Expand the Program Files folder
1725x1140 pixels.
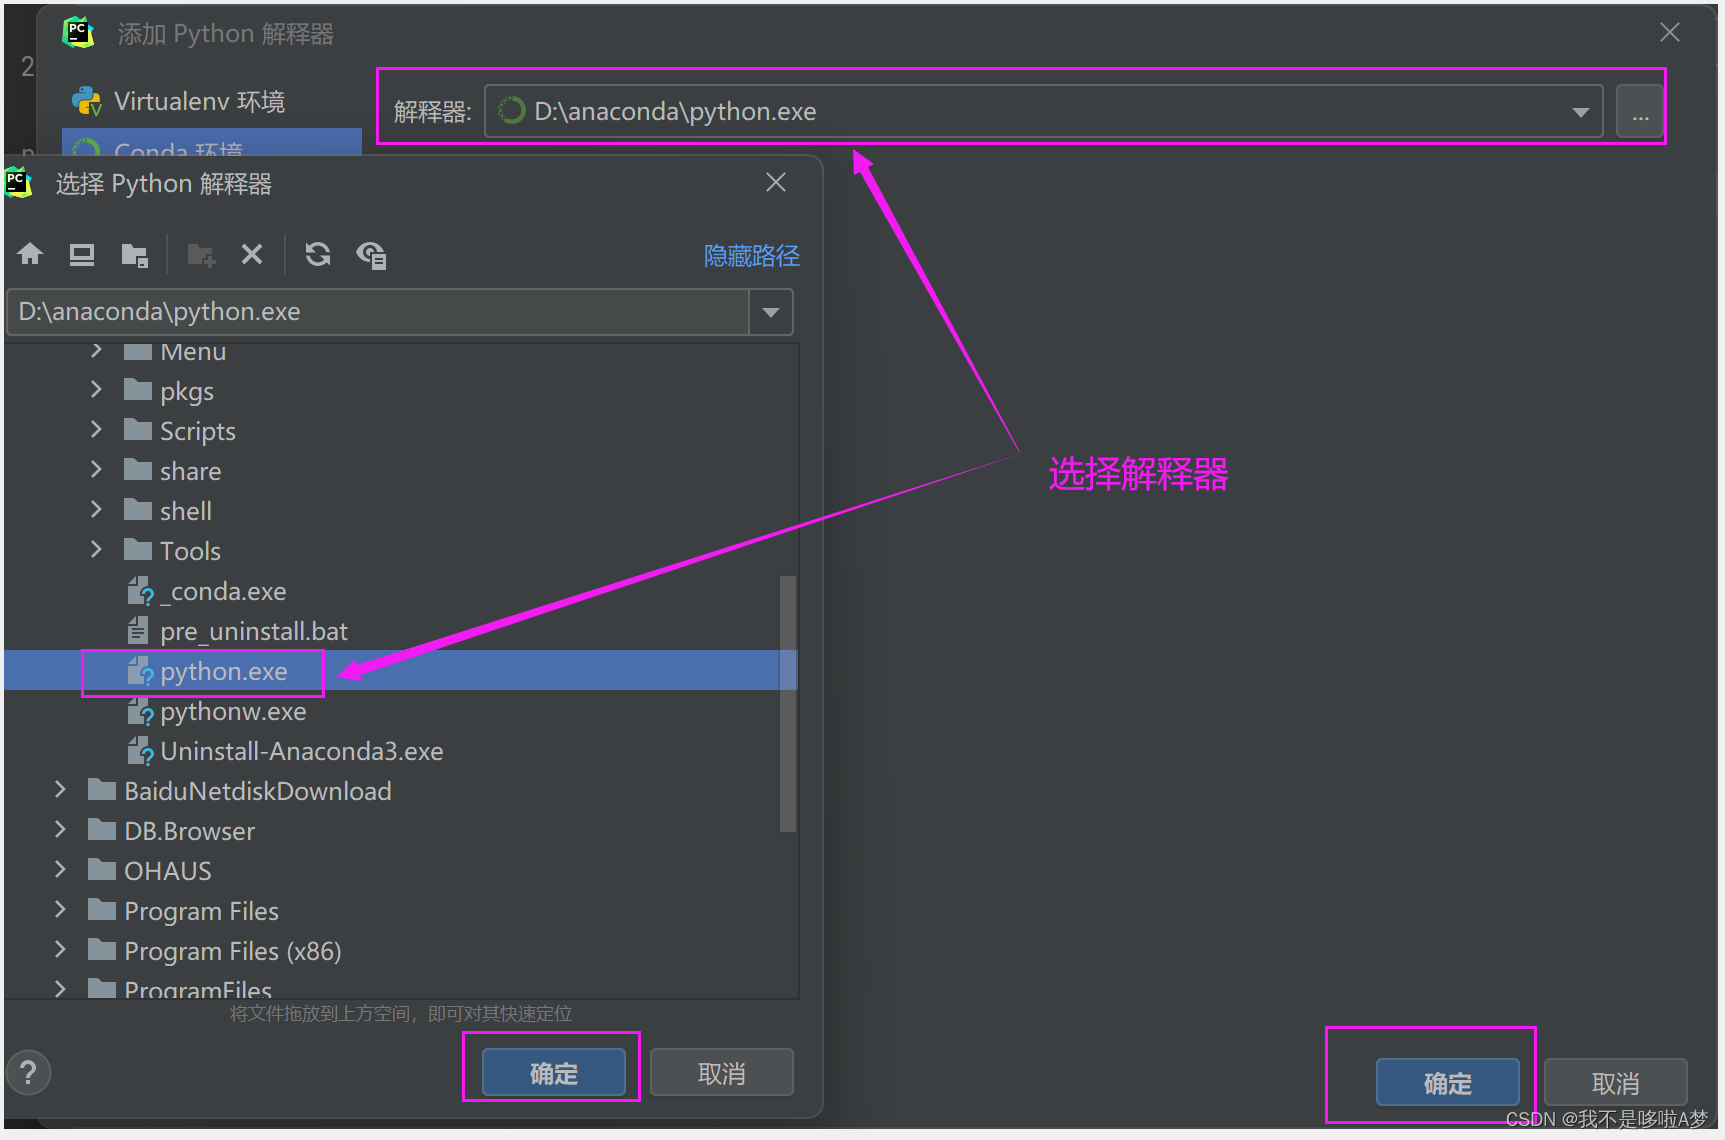[60, 909]
